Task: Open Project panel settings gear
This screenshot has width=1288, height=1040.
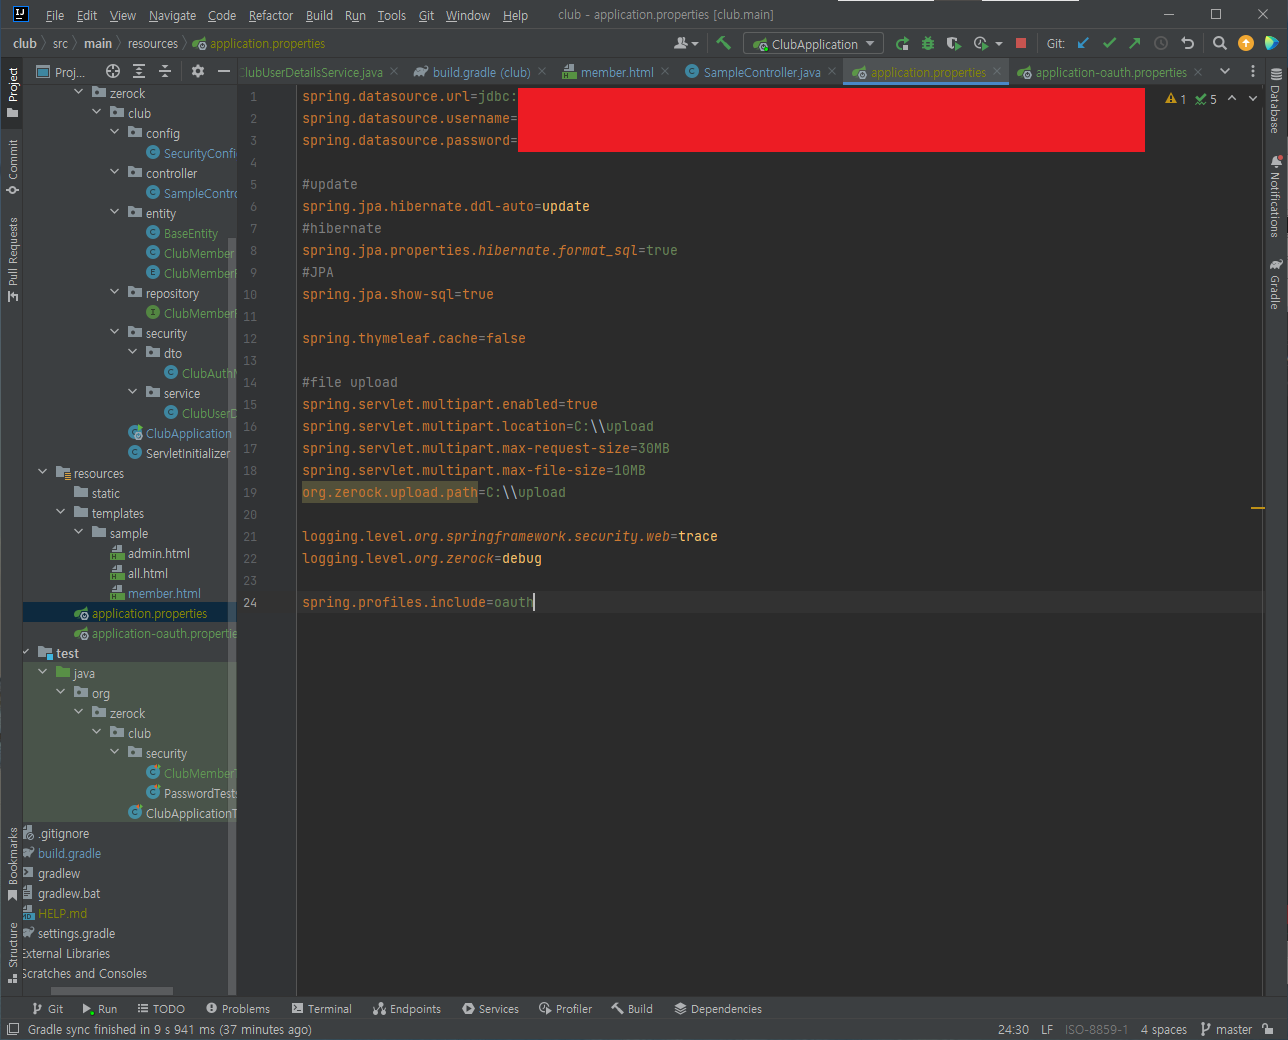Action: point(198,71)
